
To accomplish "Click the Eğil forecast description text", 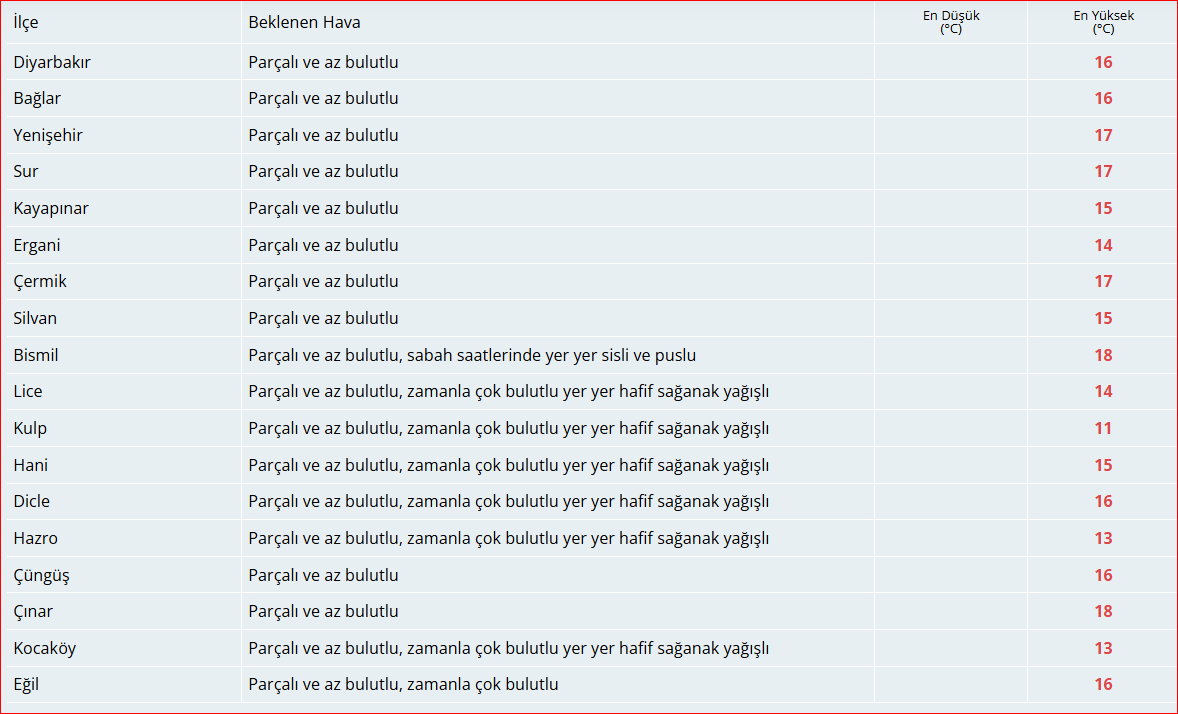I will (403, 684).
